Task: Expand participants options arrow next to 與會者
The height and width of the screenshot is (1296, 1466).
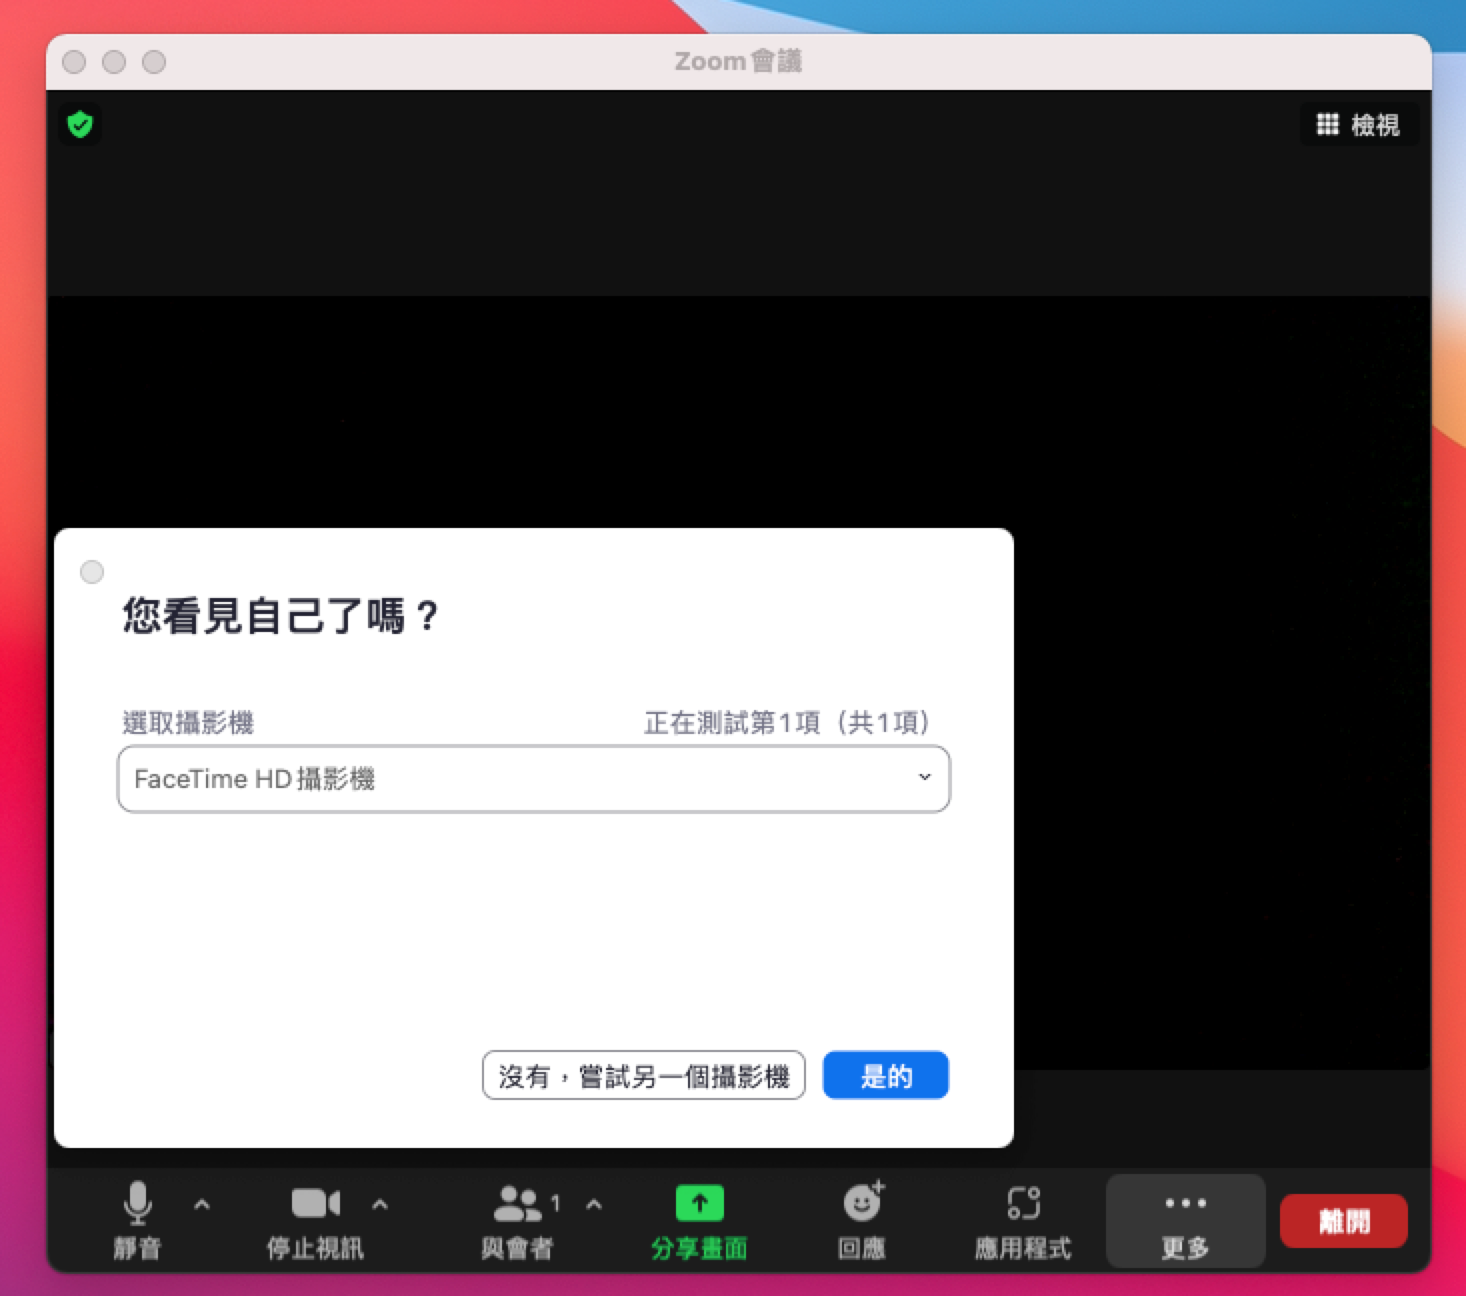Action: click(594, 1204)
